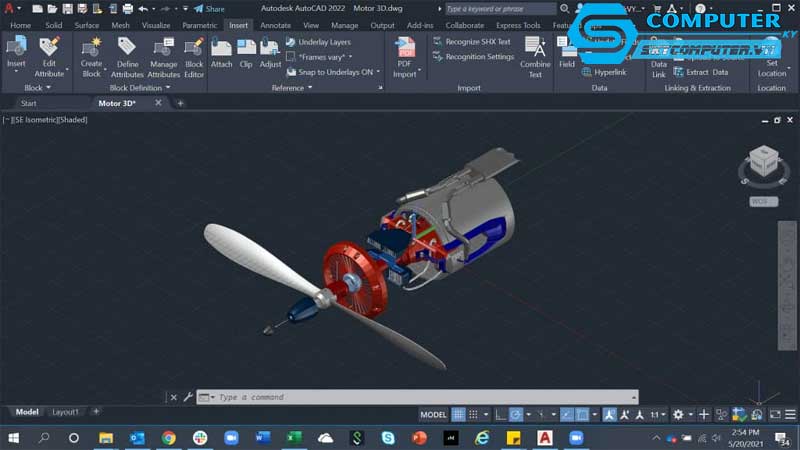Viewport: 800px width, 450px height.
Task: Click the Create Block icon
Action: tap(91, 46)
